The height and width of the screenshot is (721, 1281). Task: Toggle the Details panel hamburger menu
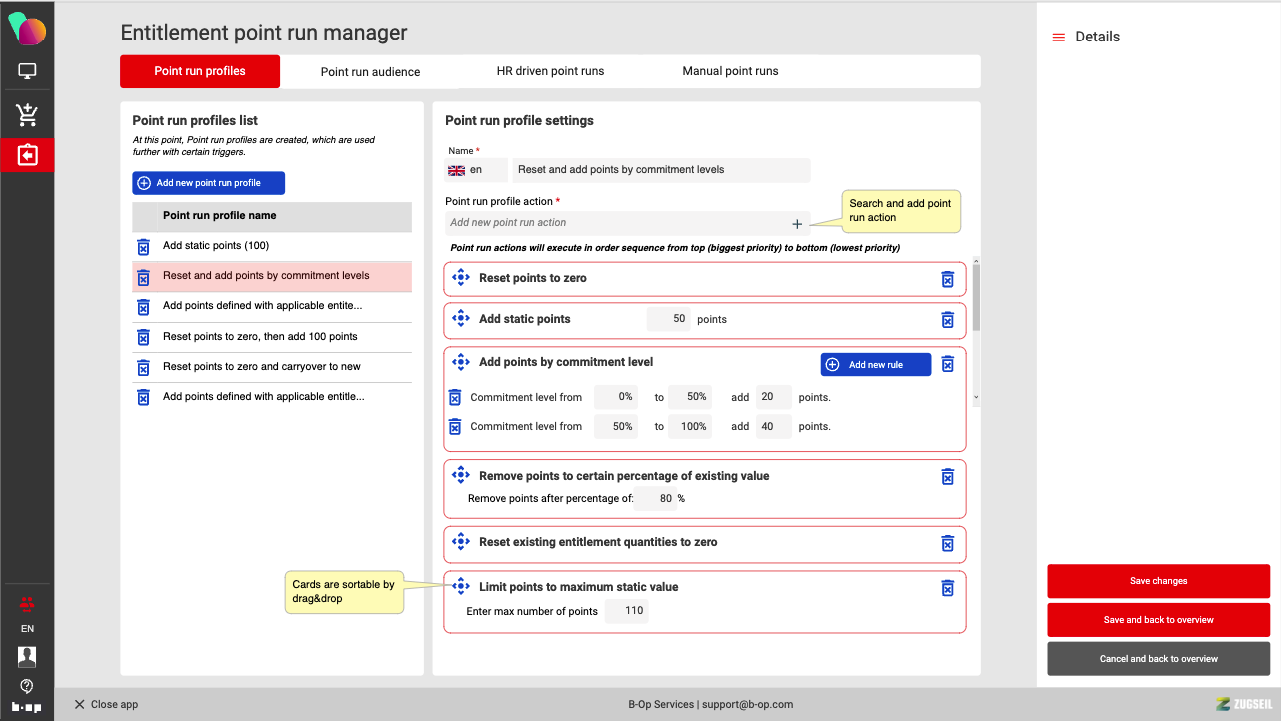[1058, 37]
